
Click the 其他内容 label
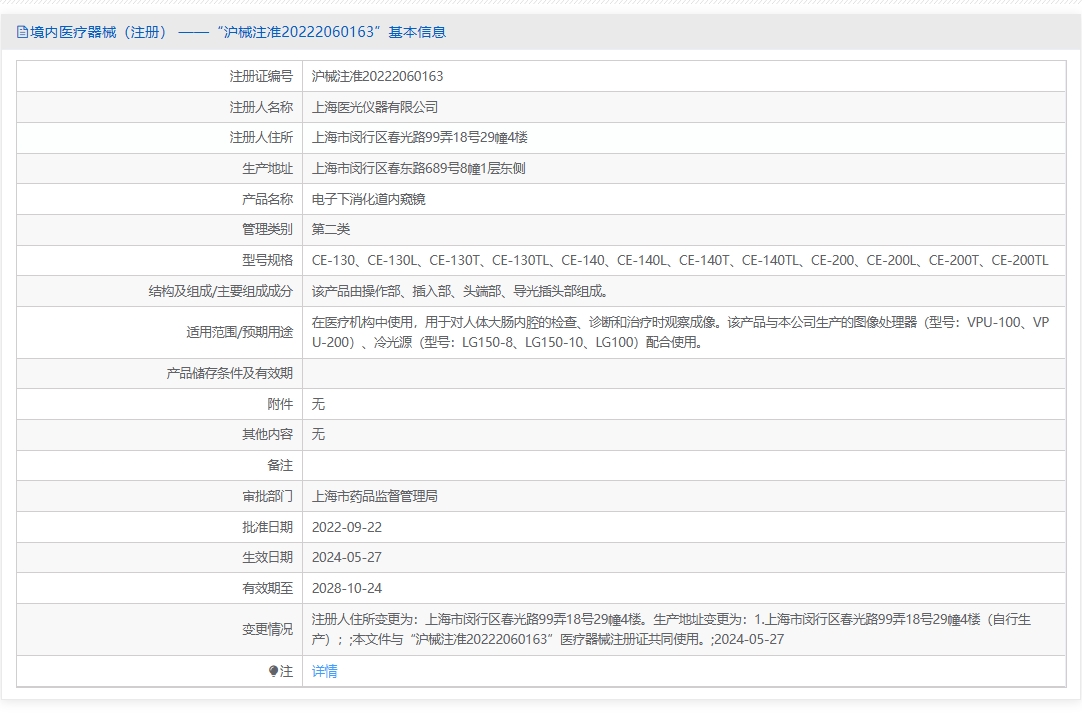tap(267, 434)
